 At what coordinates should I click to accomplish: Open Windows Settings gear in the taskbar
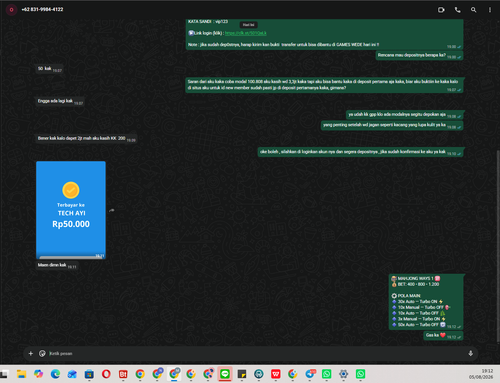pyautogui.click(x=343, y=374)
